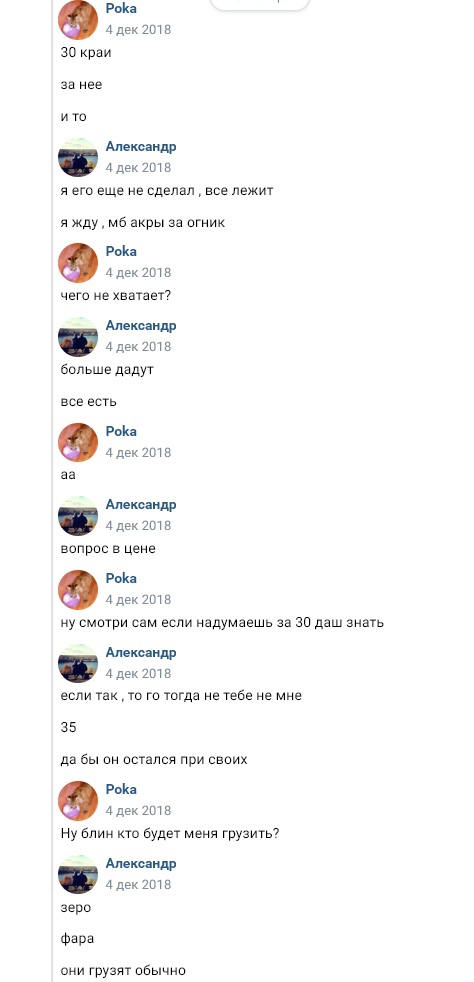474x982 pixels.
Task: Click Poka's avatar above "Ну блин кто будет меня грузить?"
Action: pos(78,801)
